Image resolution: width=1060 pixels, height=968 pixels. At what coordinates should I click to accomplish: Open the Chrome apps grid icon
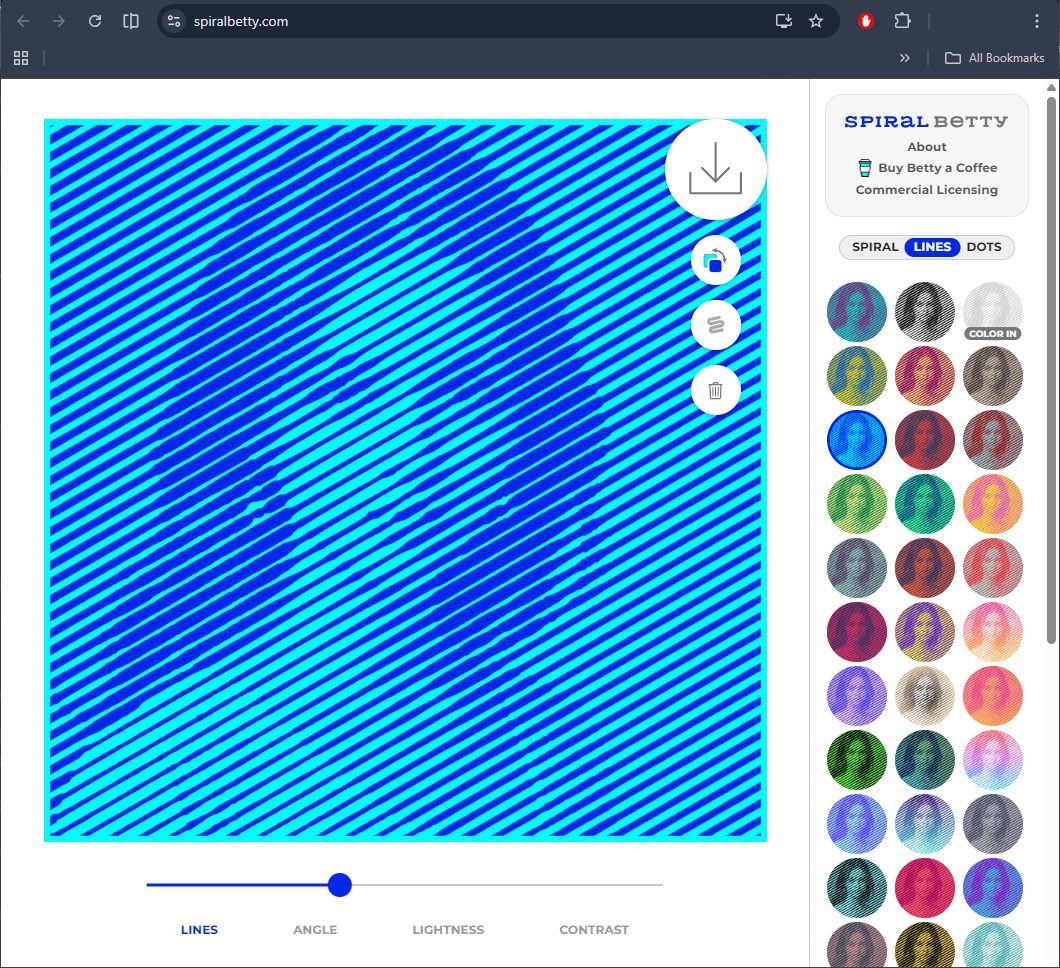click(21, 58)
